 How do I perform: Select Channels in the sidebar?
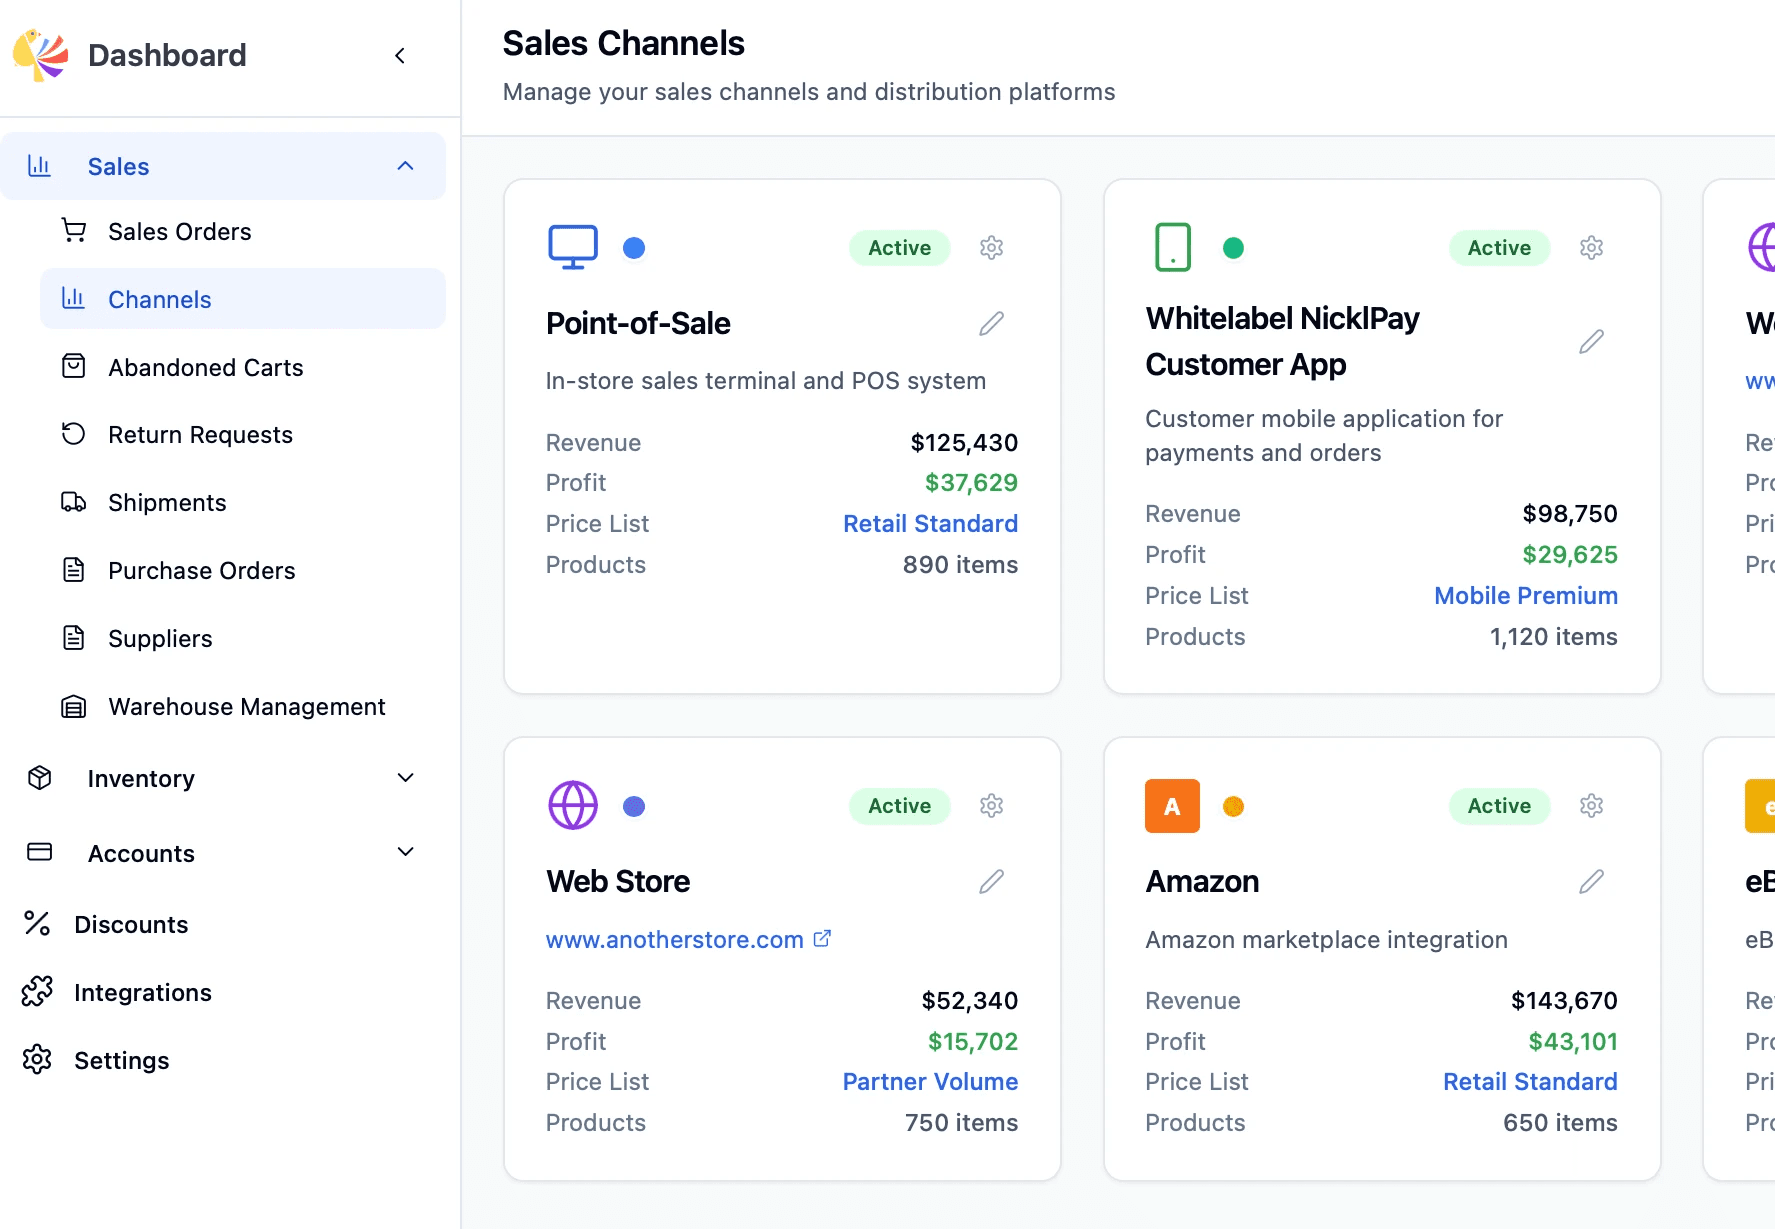[243, 298]
